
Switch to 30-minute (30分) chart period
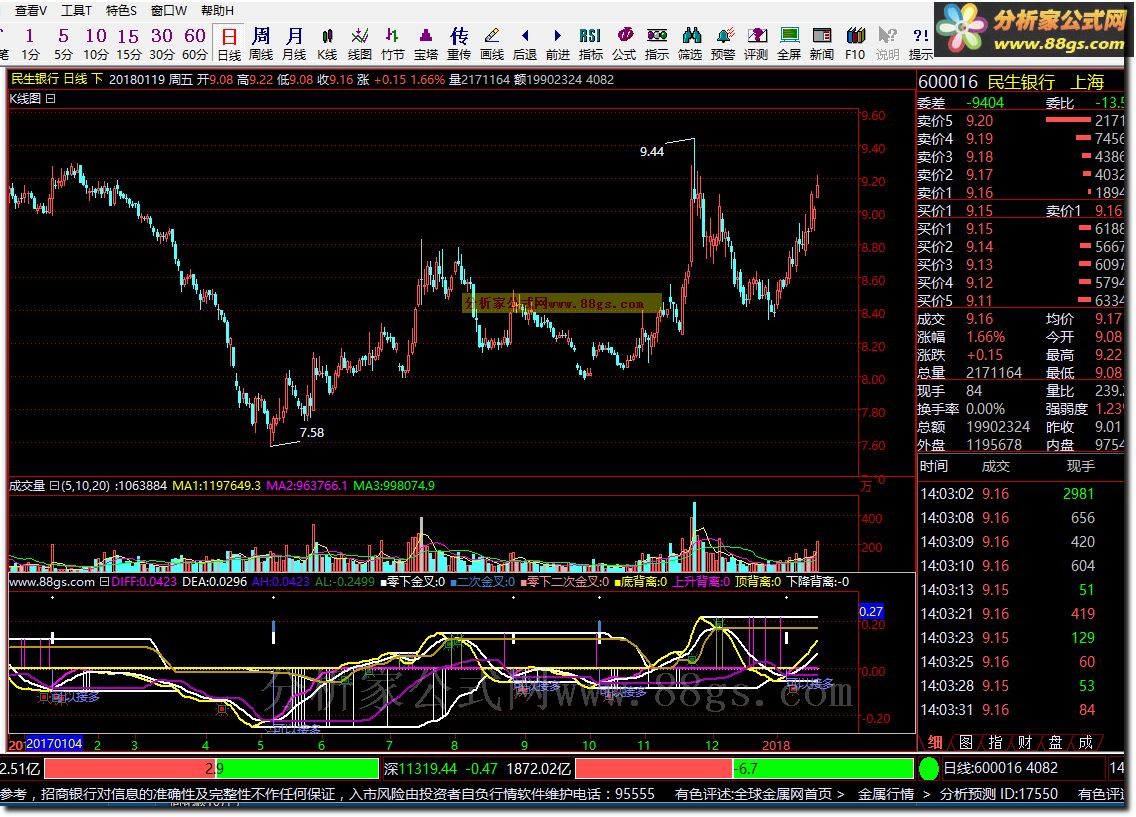pyautogui.click(x=162, y=43)
